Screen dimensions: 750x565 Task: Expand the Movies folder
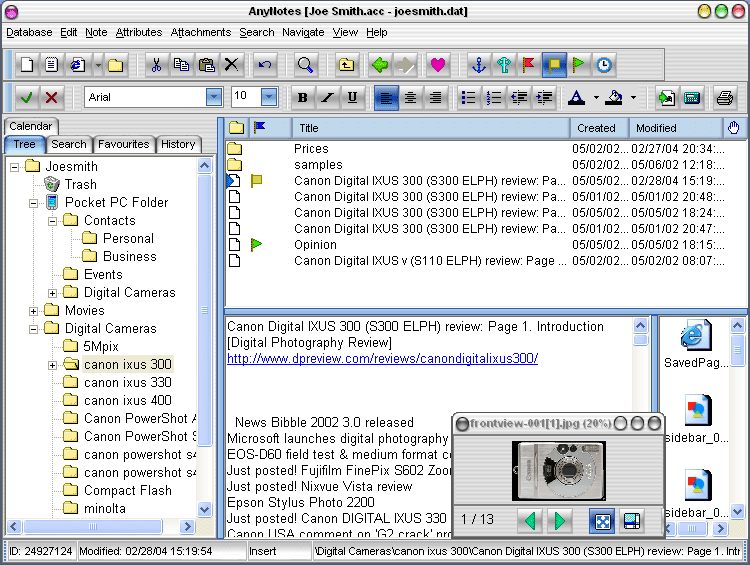(x=33, y=311)
